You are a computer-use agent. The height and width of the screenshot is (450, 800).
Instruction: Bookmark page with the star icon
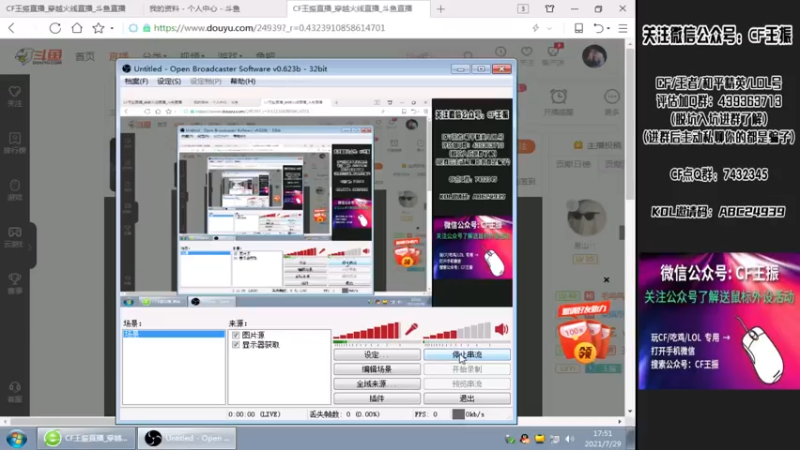tap(98, 28)
